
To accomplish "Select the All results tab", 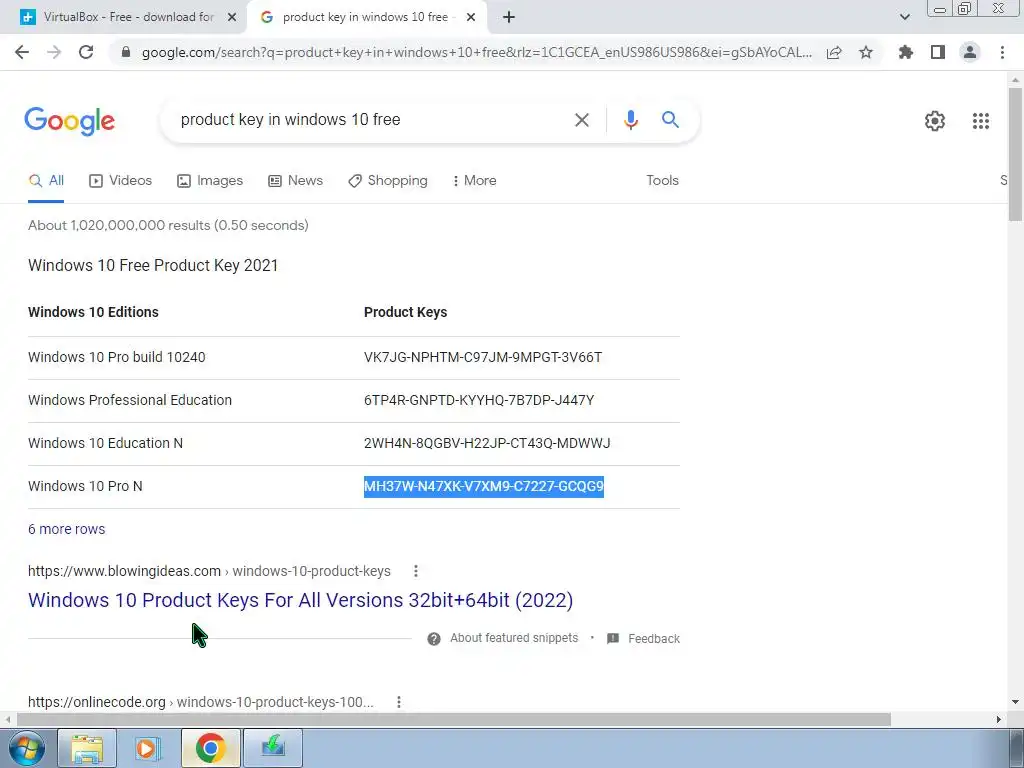I will [46, 181].
